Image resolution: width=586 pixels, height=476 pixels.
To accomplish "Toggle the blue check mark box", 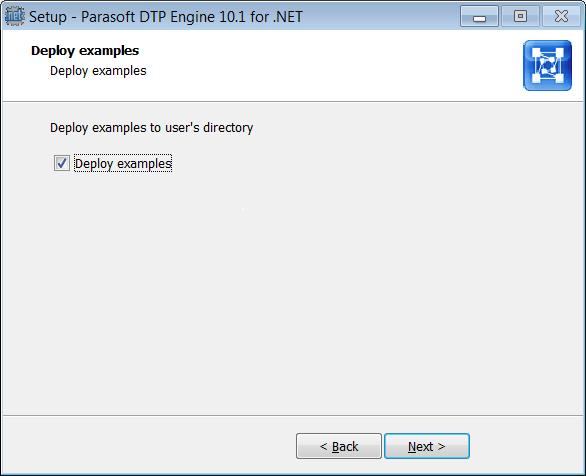I will [x=62, y=163].
